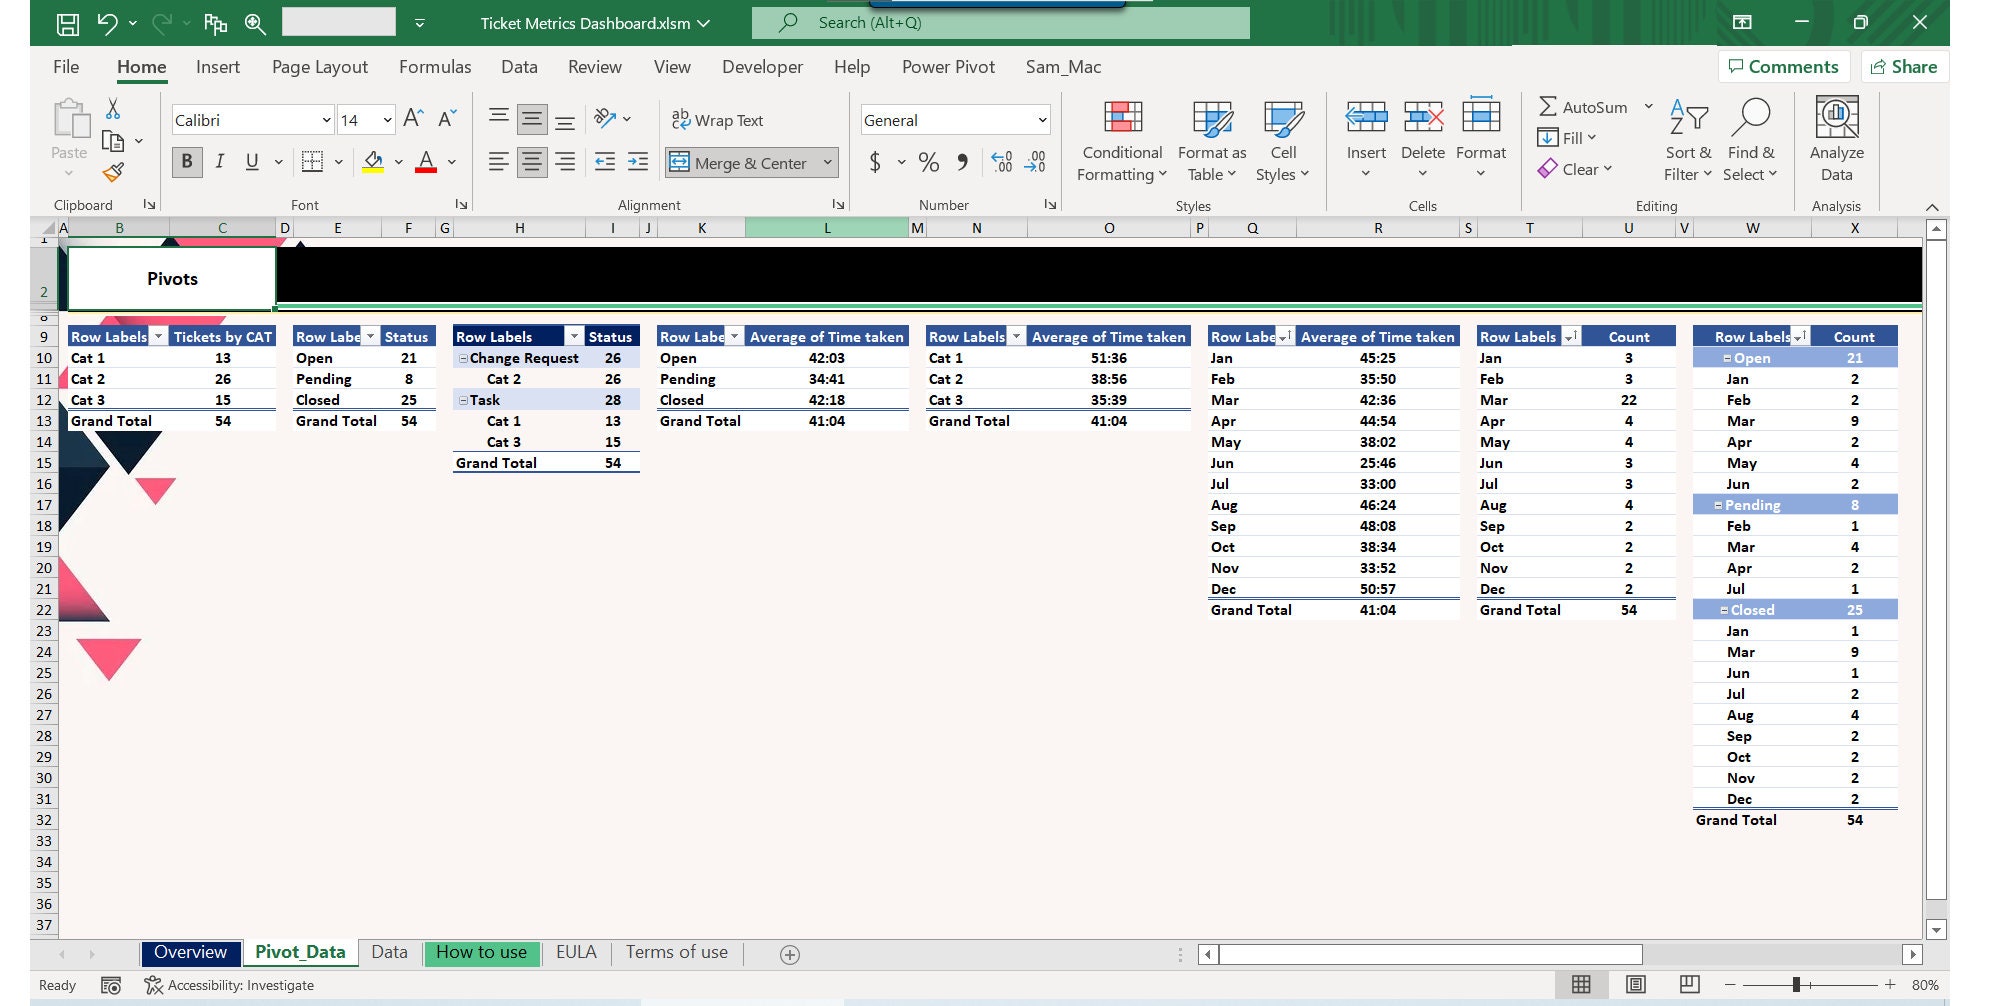
Task: Open the Overview sheet tab
Action: (190, 952)
